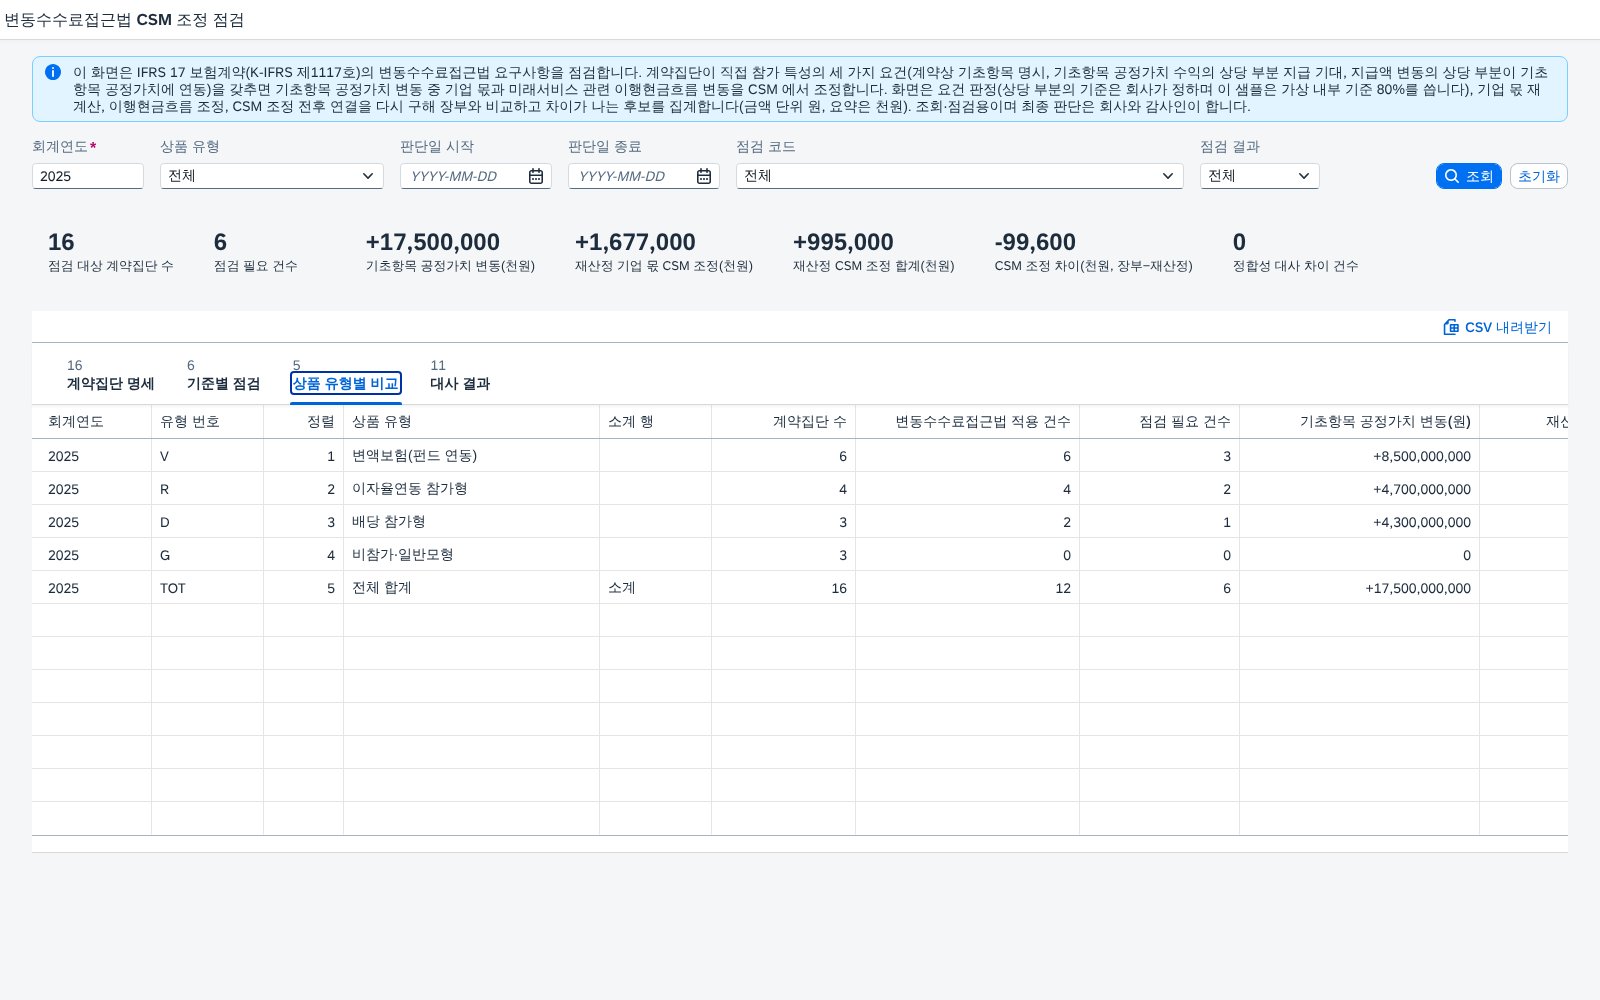The image size is (1600, 1000).
Task: Click the 소계 행 column header
Action: coord(656,422)
